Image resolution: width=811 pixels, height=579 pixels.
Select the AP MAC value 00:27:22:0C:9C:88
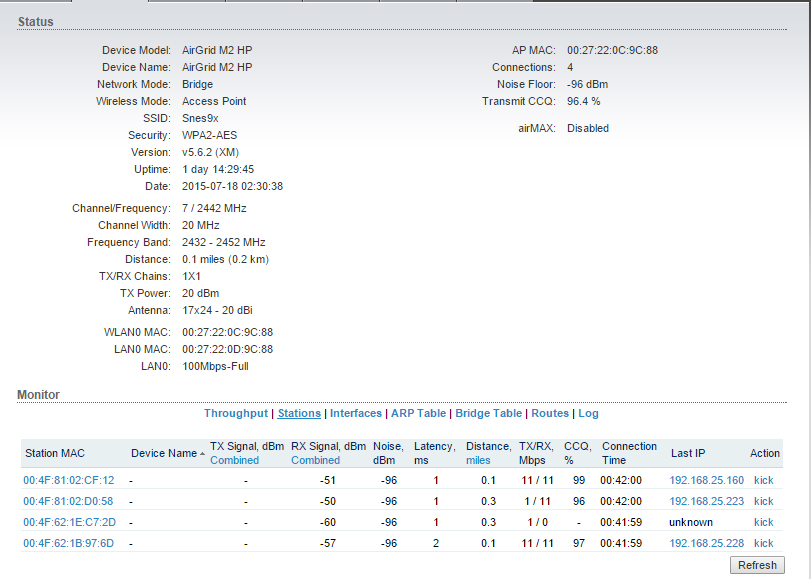pyautogui.click(x=612, y=50)
